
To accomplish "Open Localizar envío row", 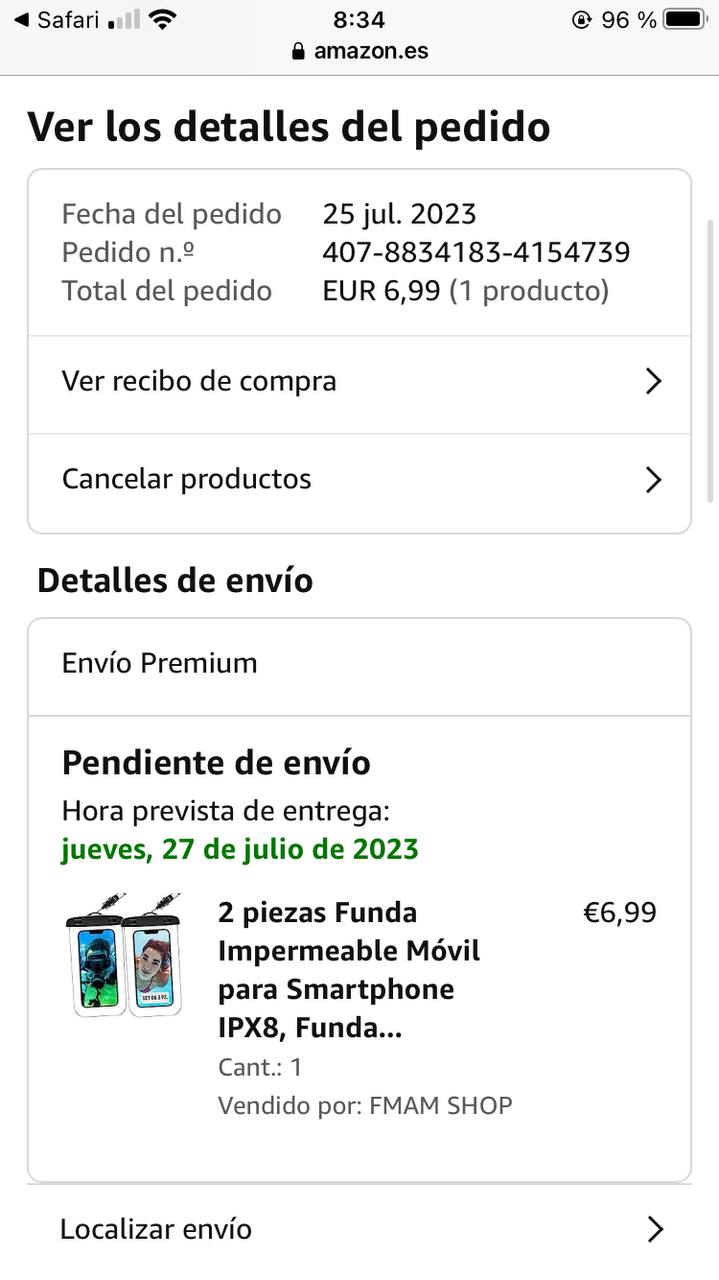I will coord(156,1229).
